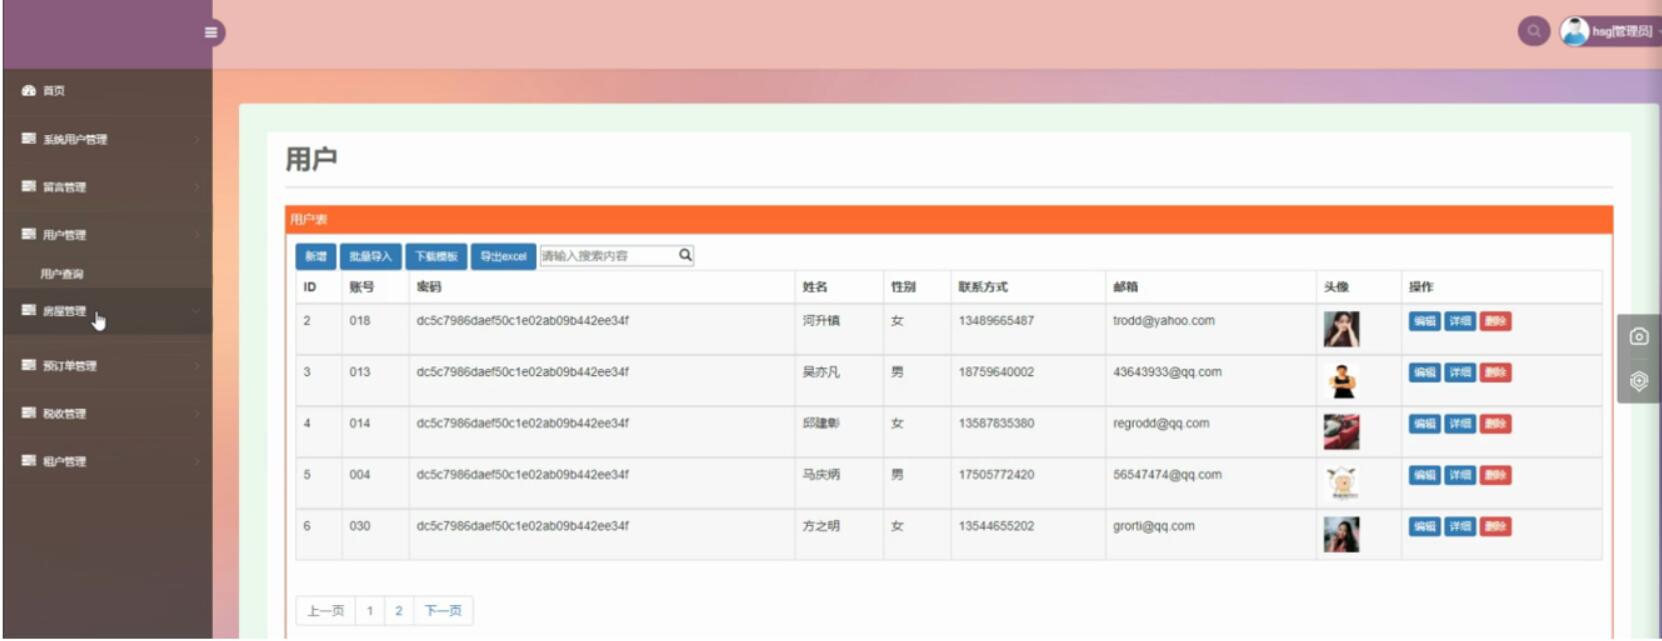Open the 留言管理 menu label
This screenshot has height=641, width=1662.
coord(64,187)
